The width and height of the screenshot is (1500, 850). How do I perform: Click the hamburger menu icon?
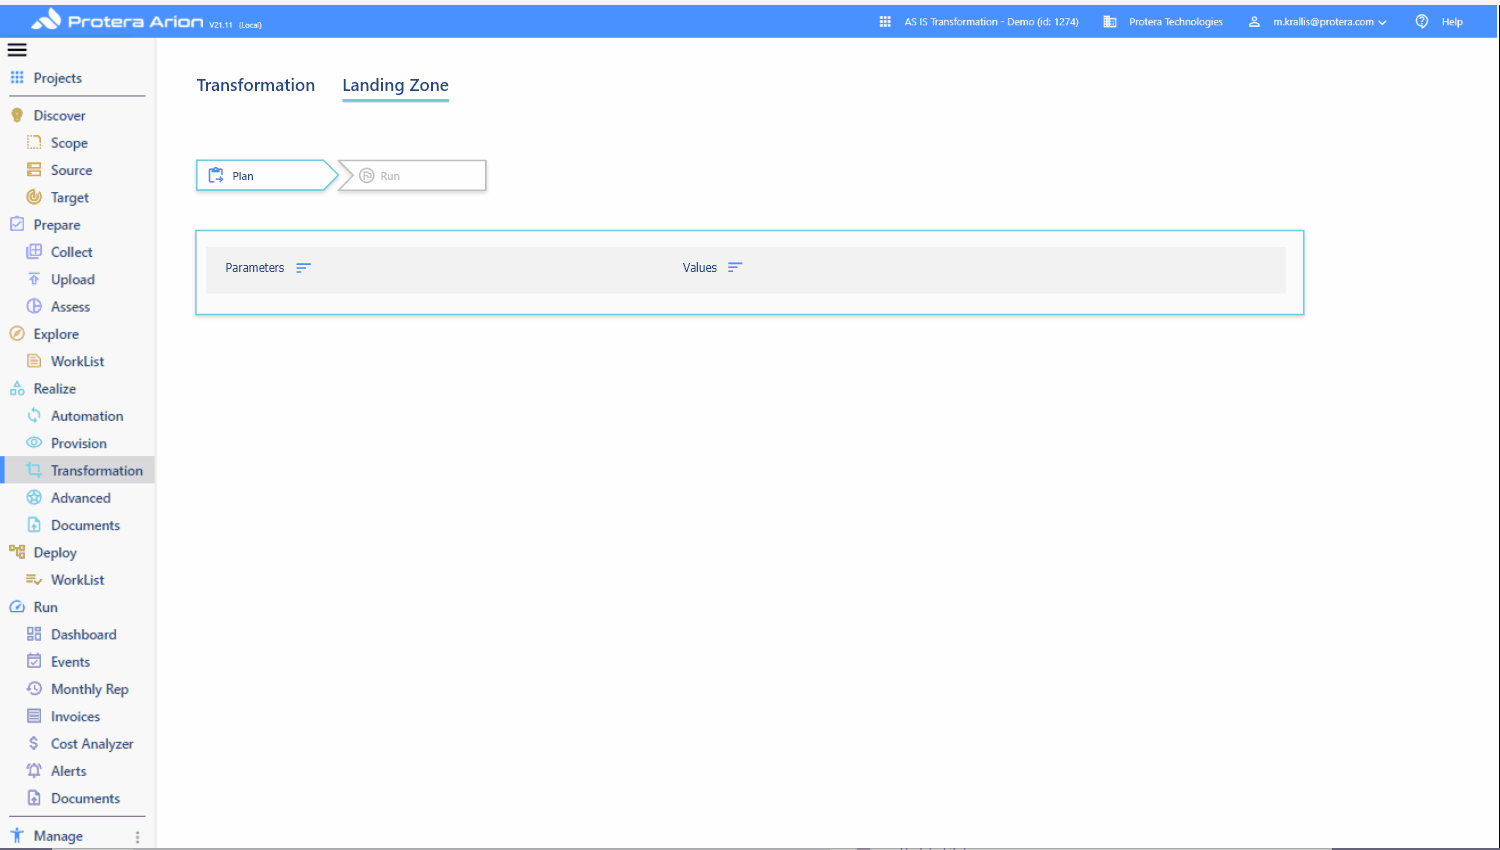click(17, 50)
